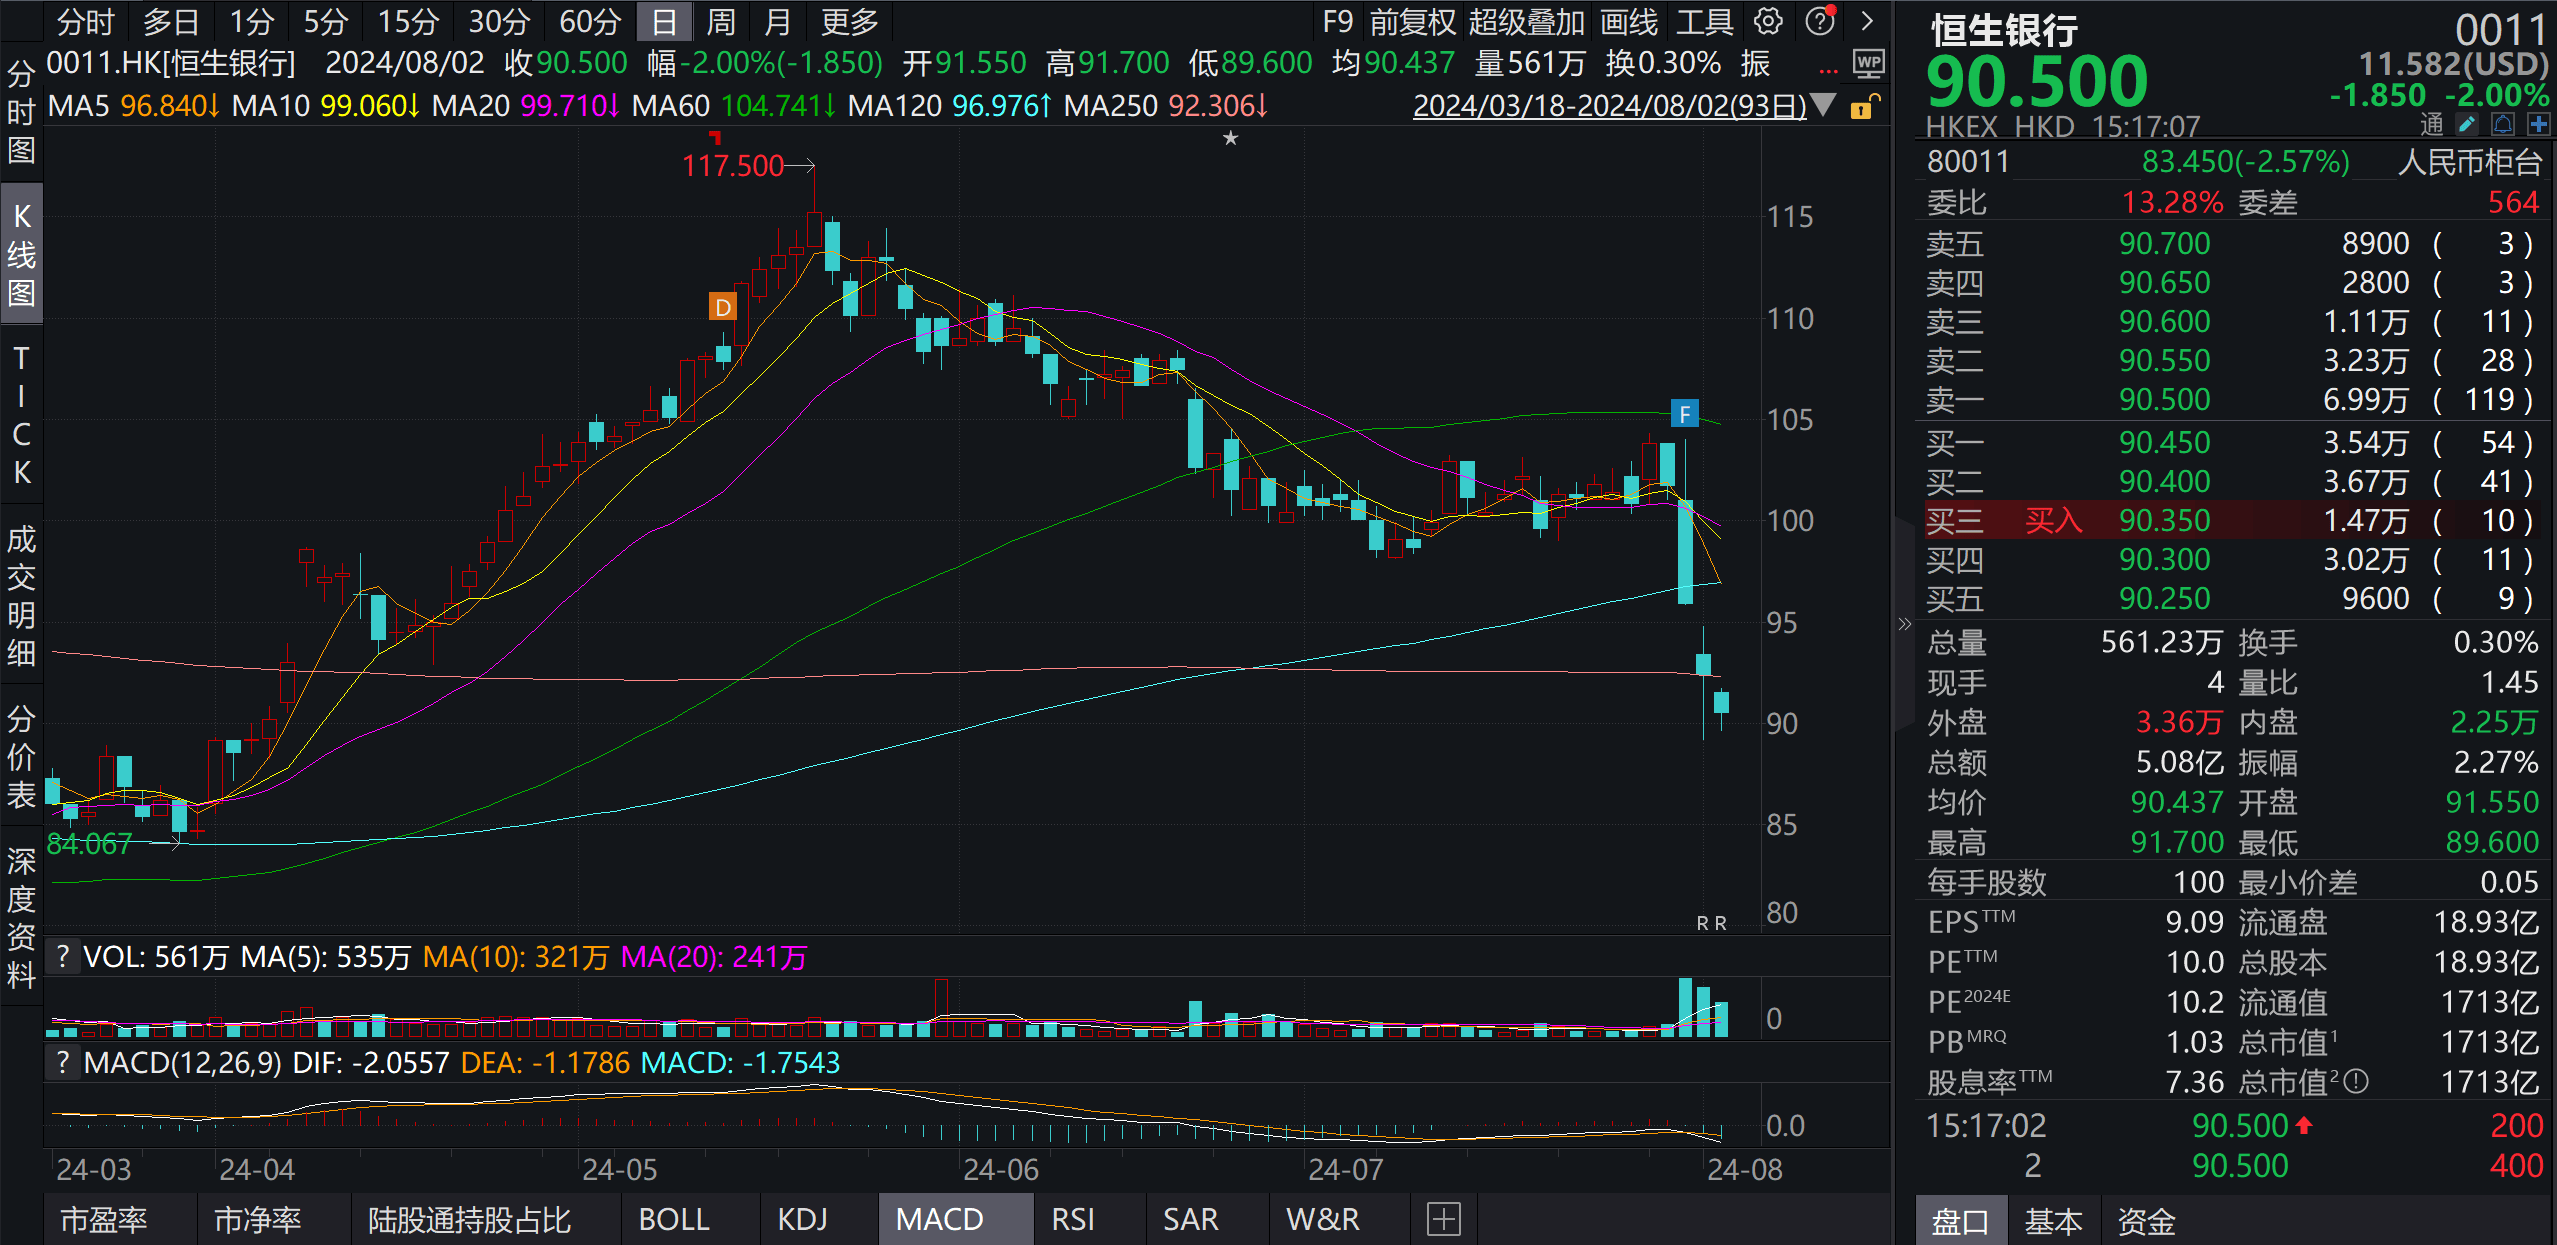Click the 80011 人民币柜台 row

tap(2234, 161)
